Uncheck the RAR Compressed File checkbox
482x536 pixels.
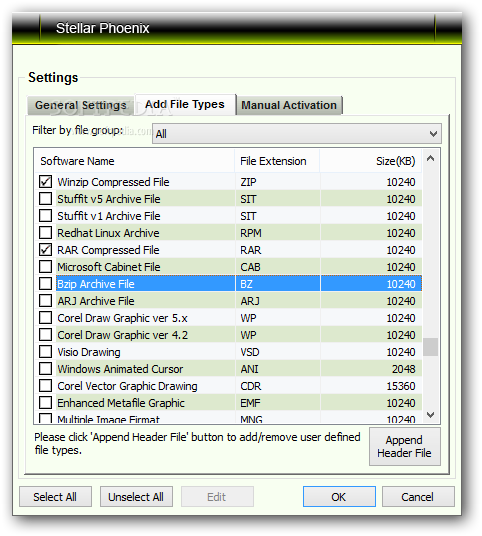(x=45, y=250)
